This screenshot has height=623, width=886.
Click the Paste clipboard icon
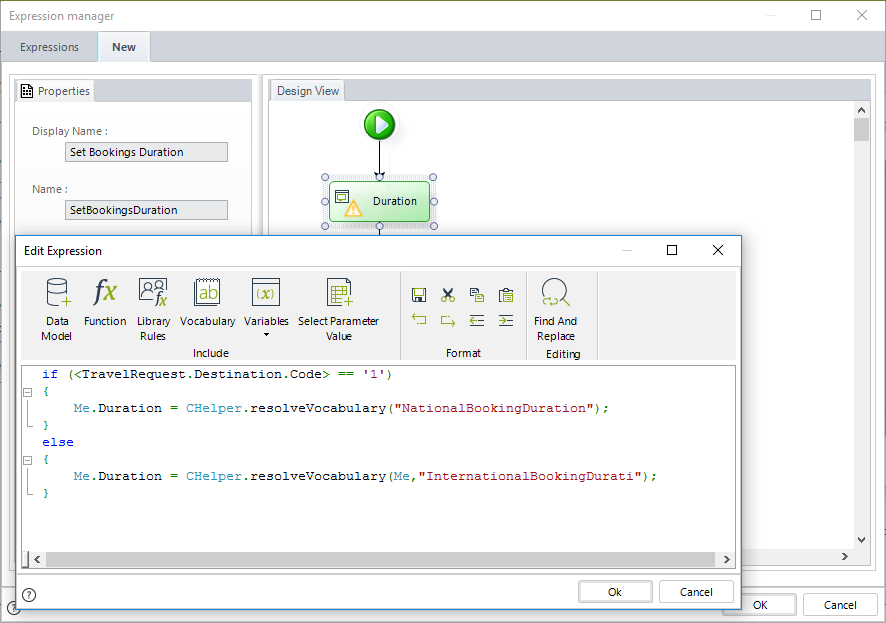click(x=506, y=295)
